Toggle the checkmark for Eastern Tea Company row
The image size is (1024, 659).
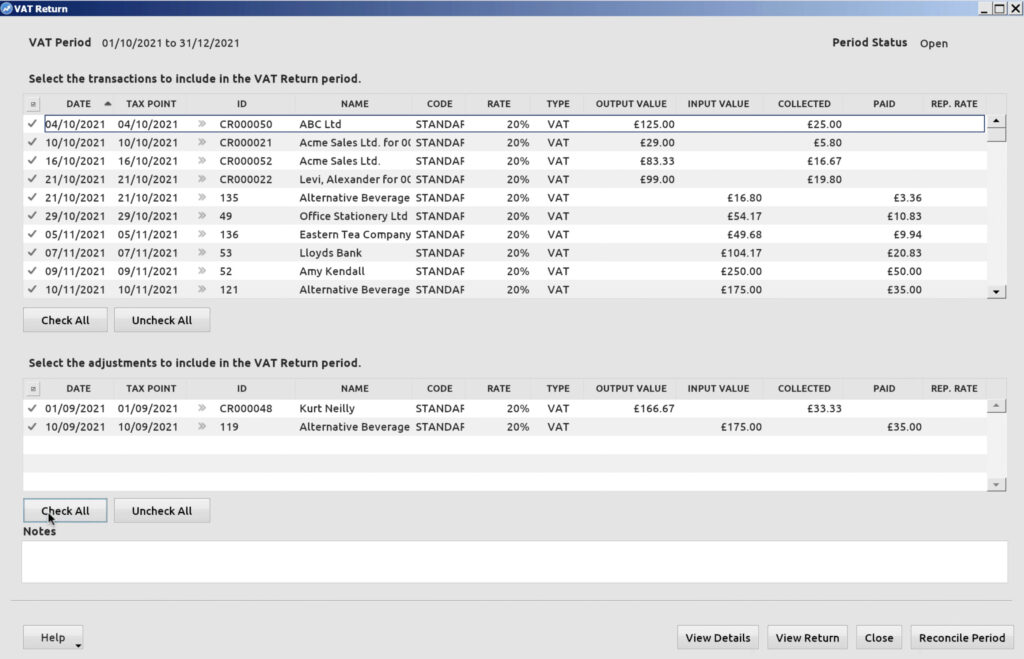[33, 235]
